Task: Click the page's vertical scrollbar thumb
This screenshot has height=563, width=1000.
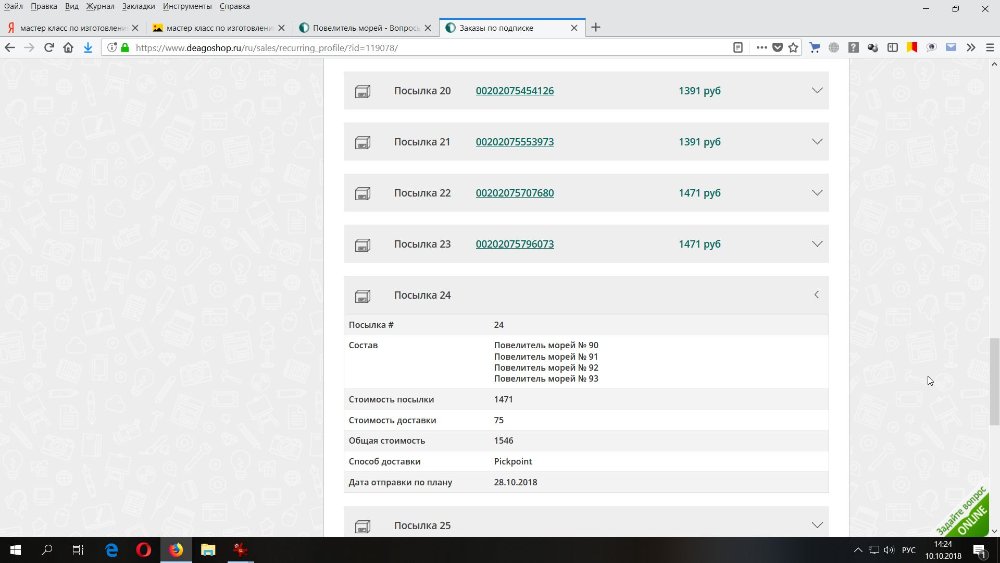Action: tap(993, 381)
